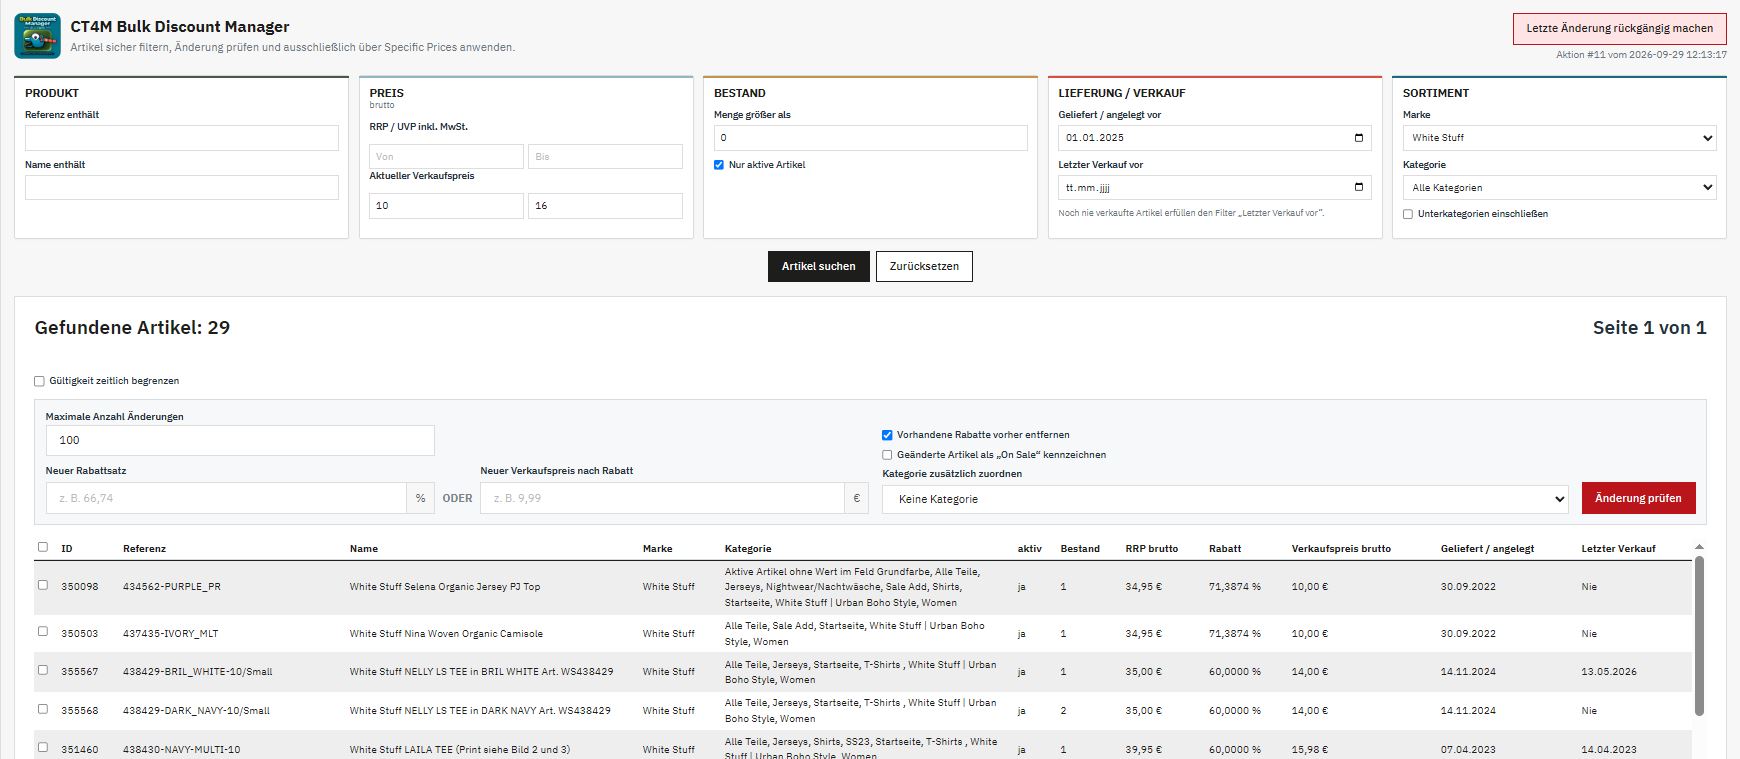Click Artikel suchen button
This screenshot has height=759, width=1740.
coord(818,266)
